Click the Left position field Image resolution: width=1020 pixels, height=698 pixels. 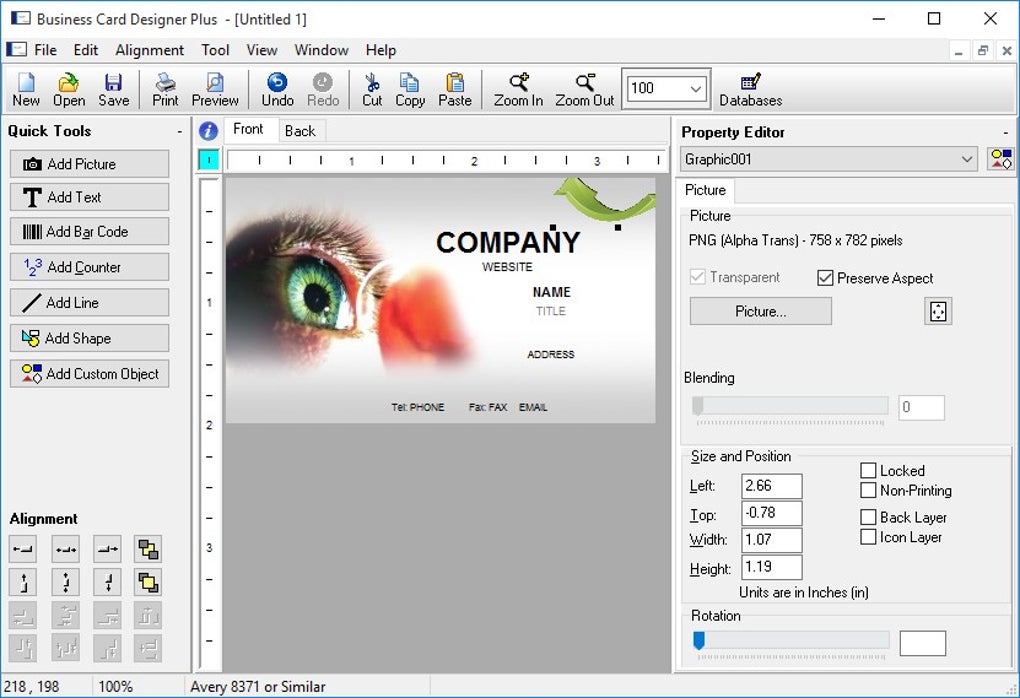(772, 486)
